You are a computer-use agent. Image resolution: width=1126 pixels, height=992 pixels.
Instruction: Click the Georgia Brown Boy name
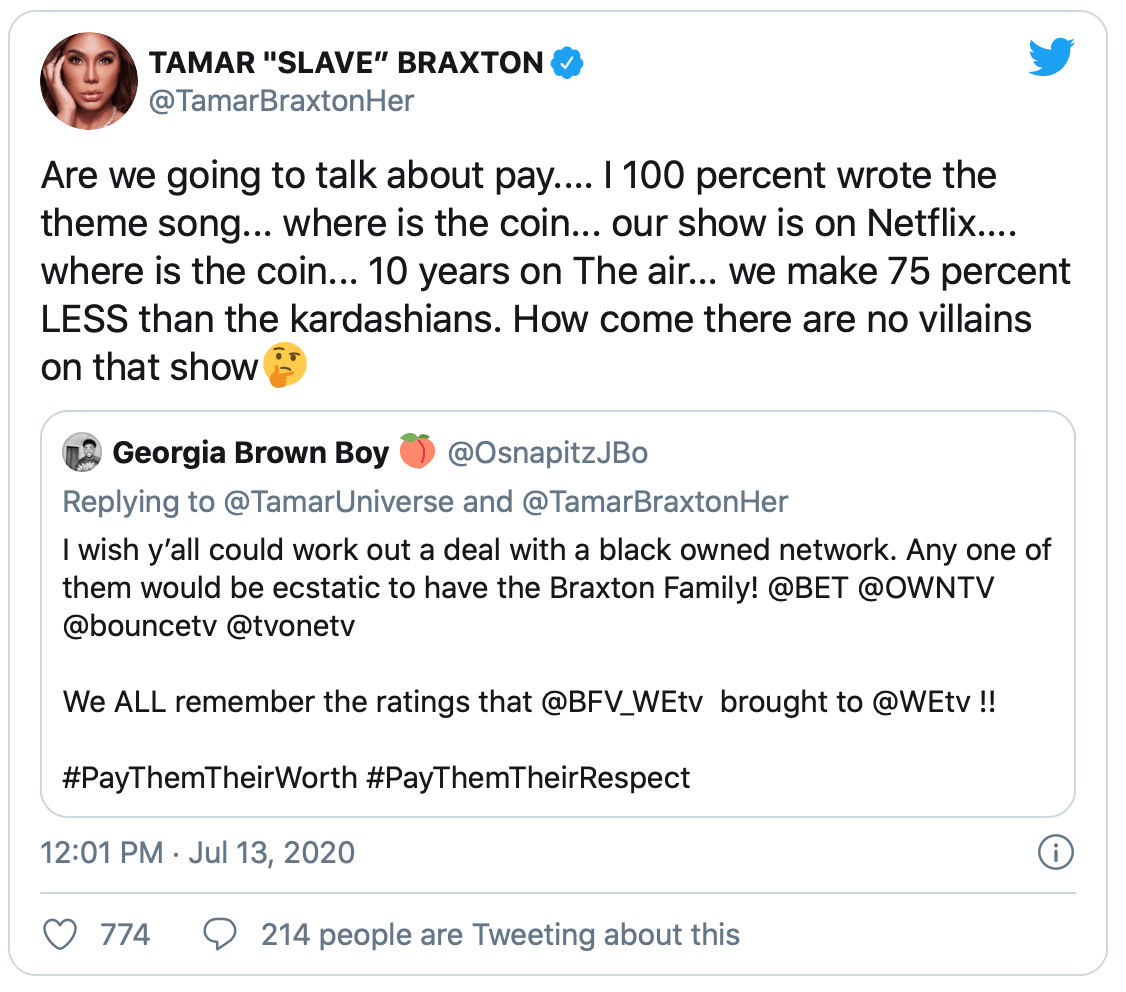250,453
